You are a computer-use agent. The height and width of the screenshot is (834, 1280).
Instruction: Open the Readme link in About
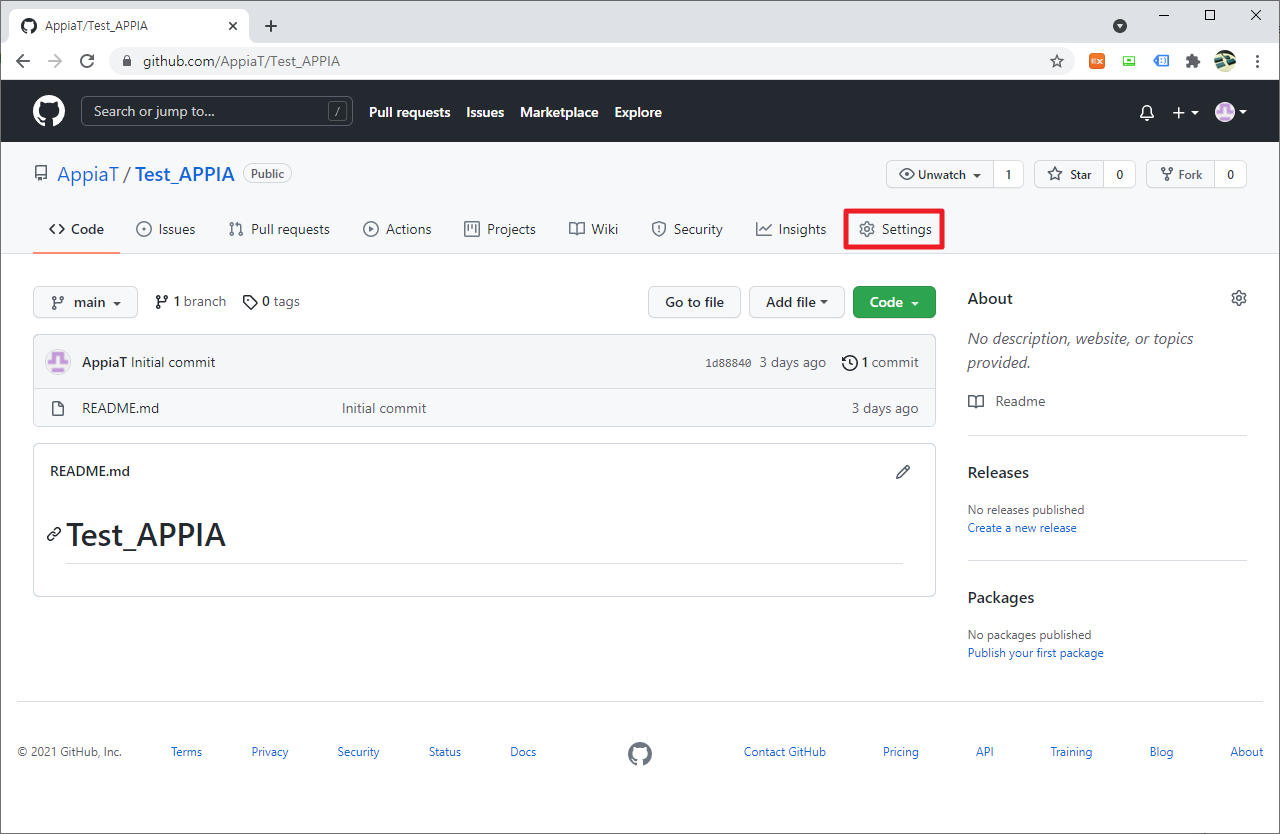[x=1007, y=401]
